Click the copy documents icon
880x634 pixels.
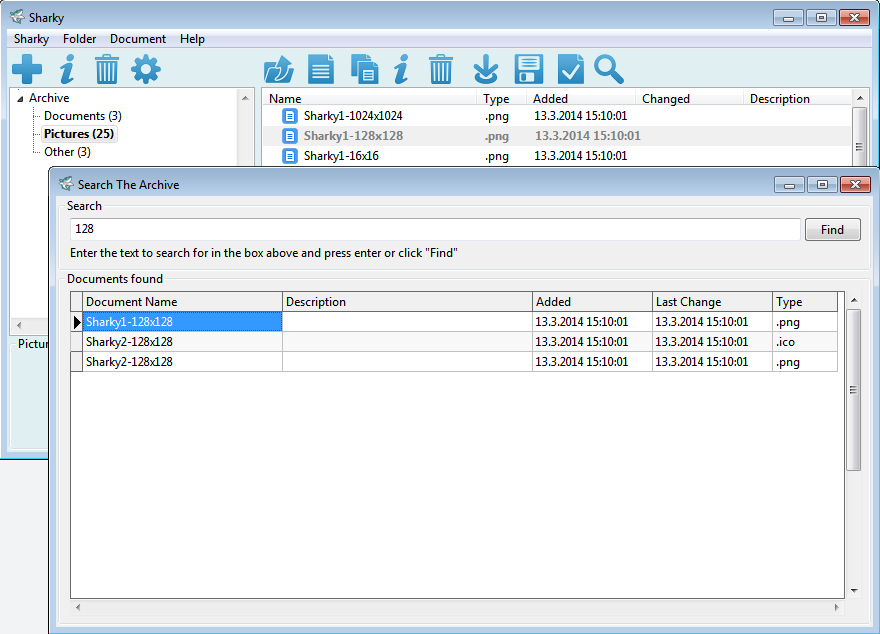coord(364,69)
